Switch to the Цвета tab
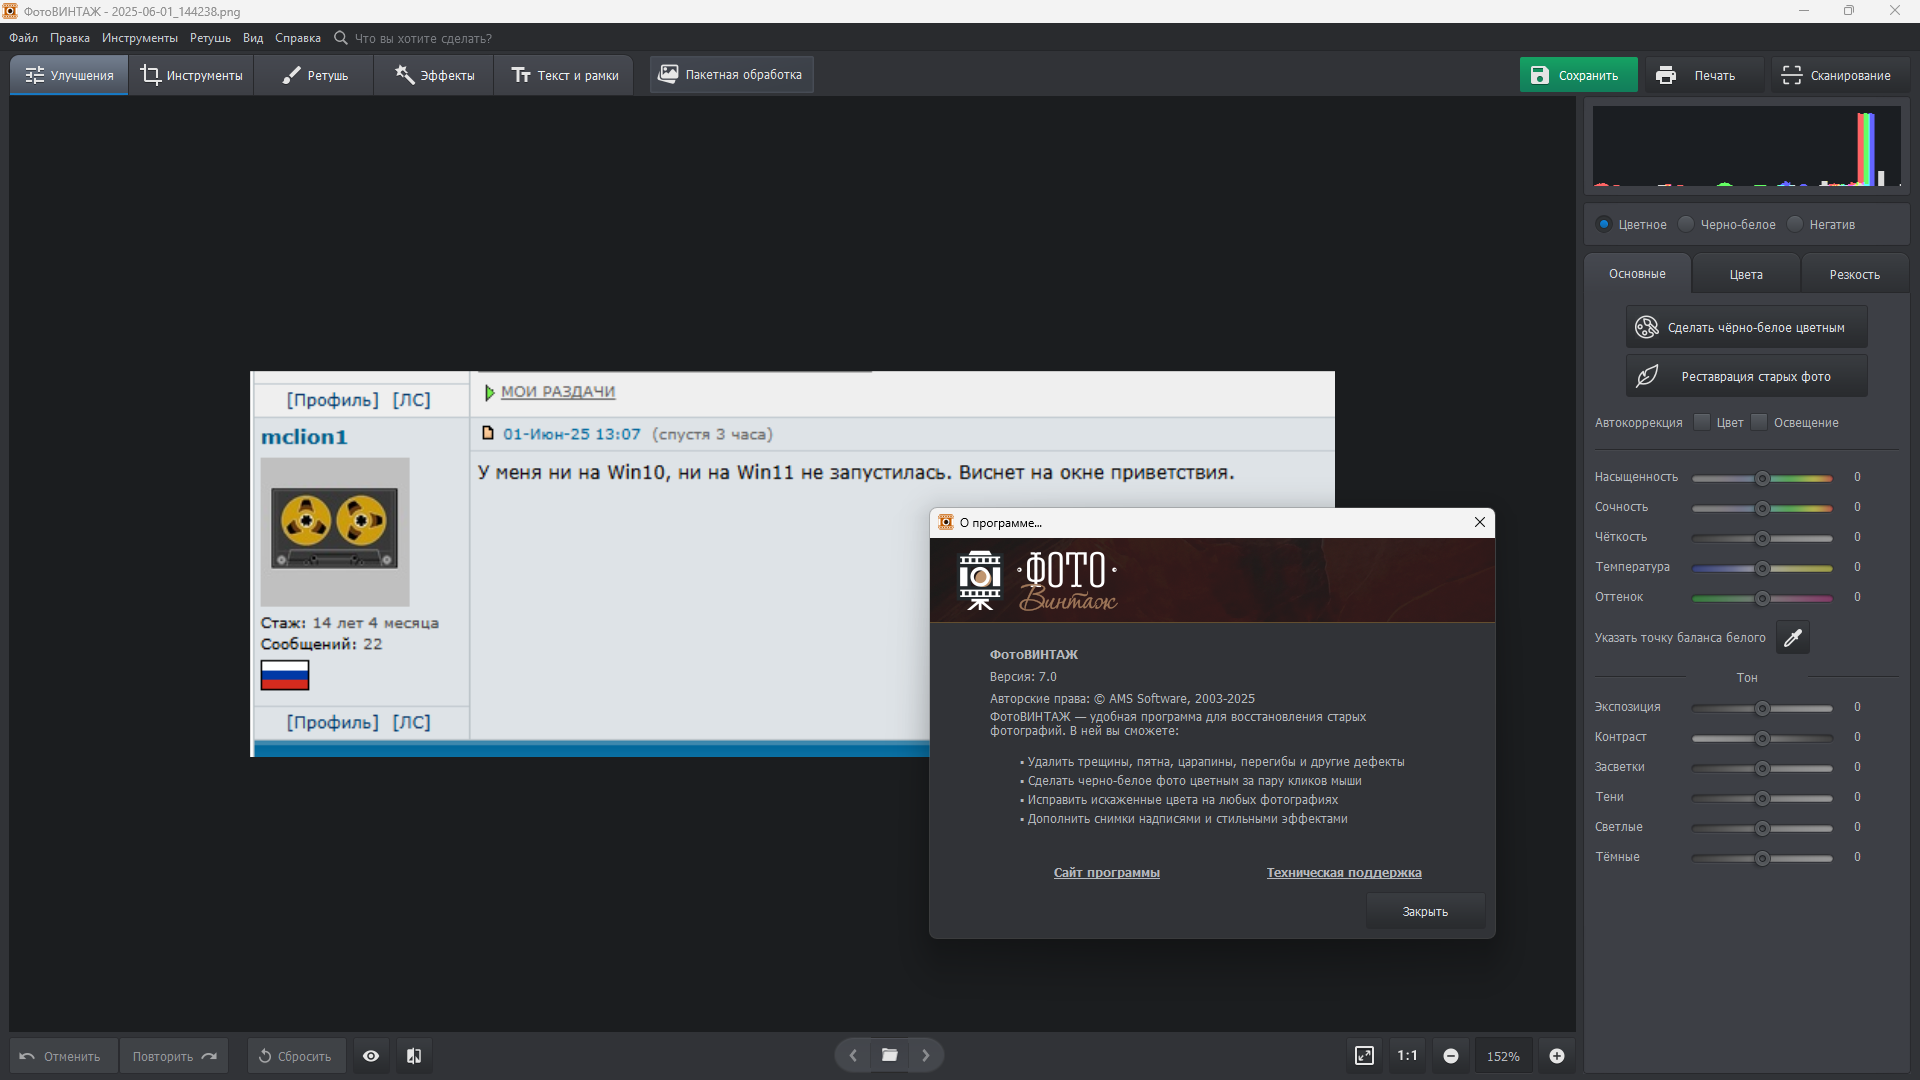 pyautogui.click(x=1746, y=274)
